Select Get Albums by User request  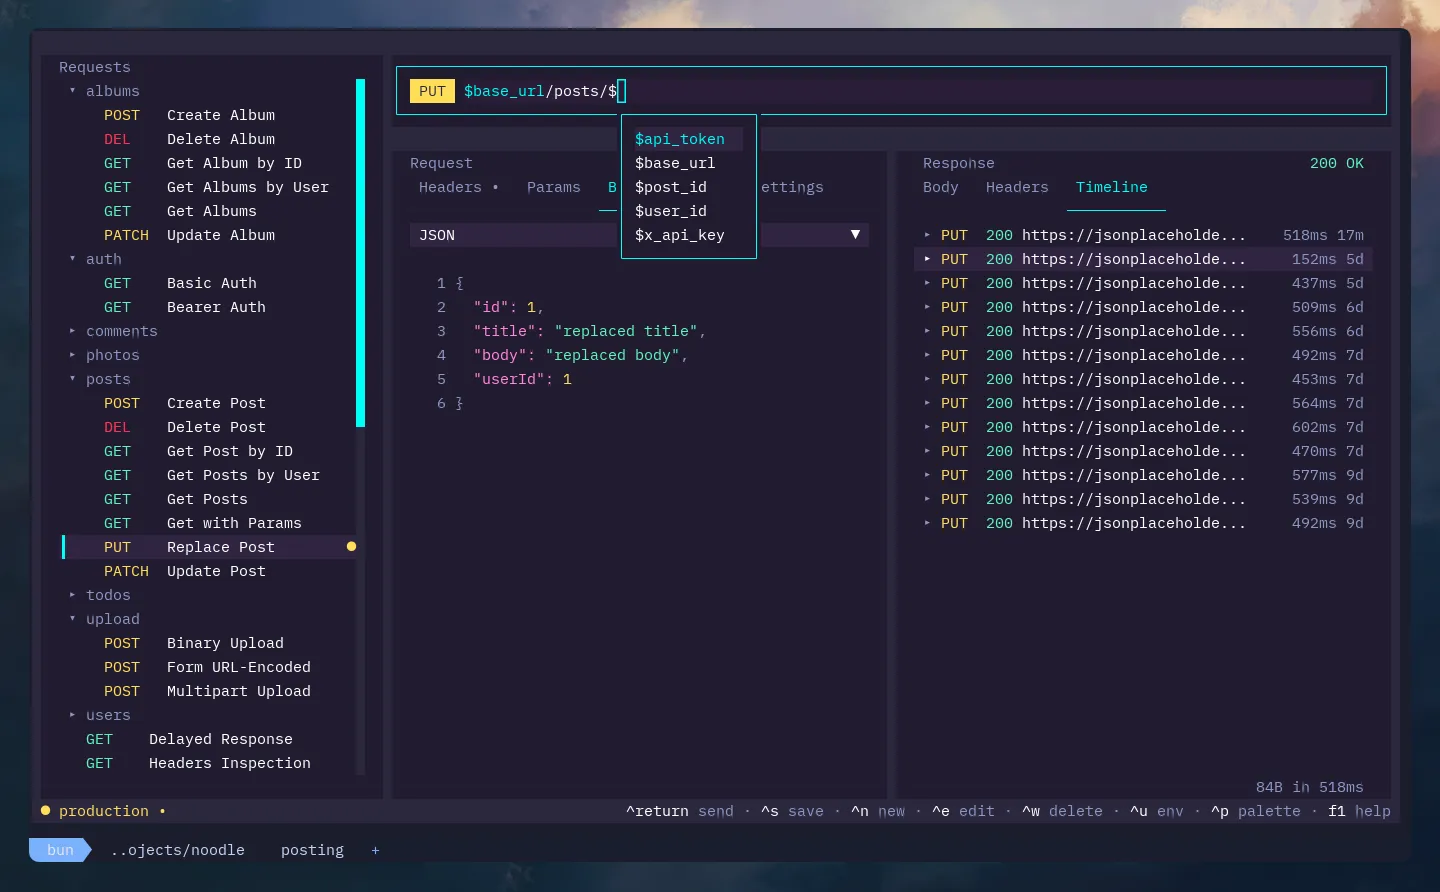tap(248, 187)
